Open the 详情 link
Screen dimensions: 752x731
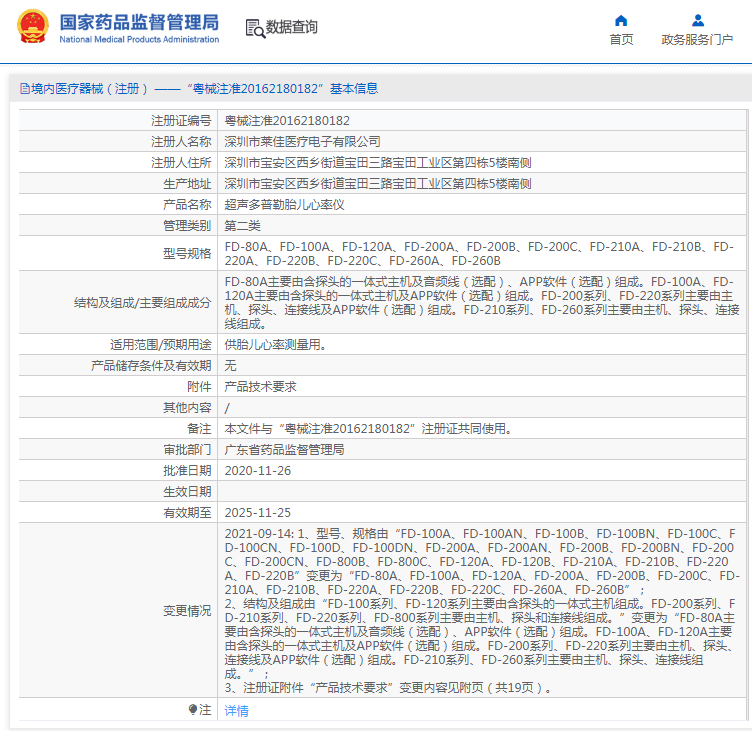point(236,710)
